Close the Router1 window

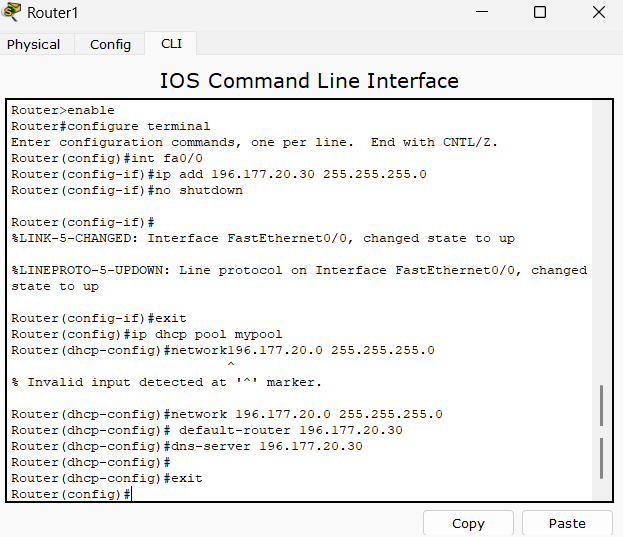(x=598, y=13)
